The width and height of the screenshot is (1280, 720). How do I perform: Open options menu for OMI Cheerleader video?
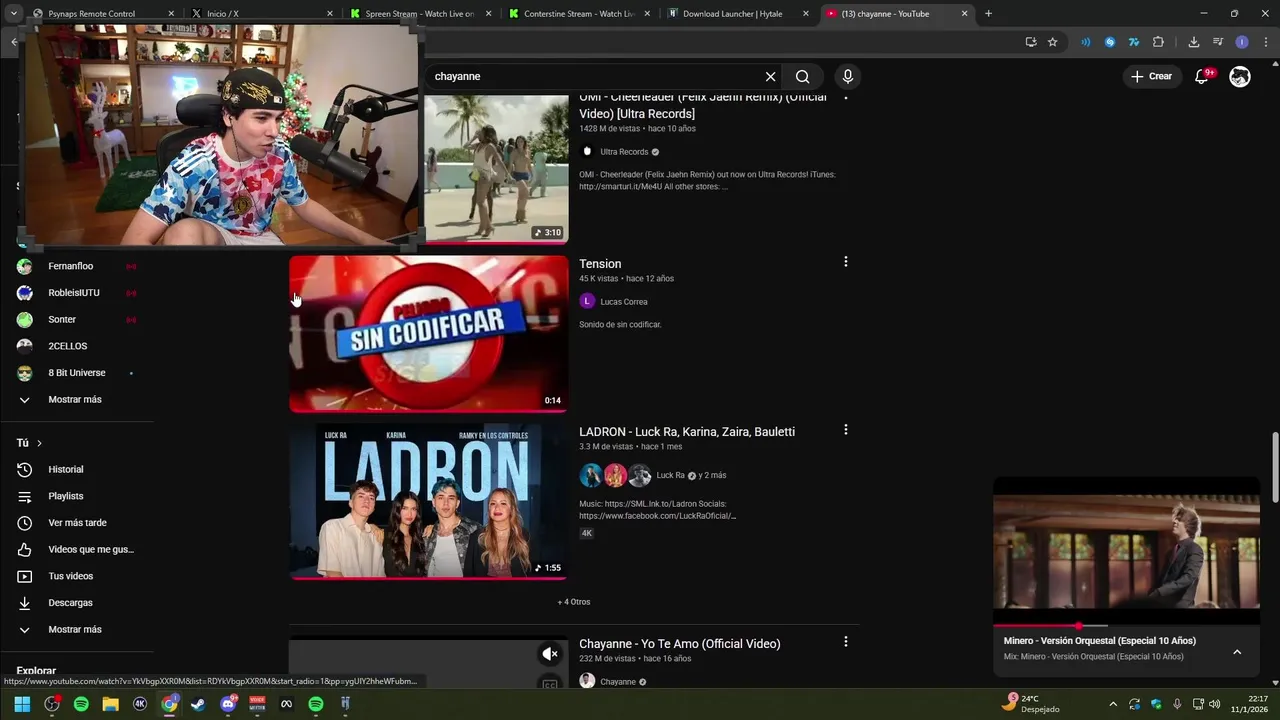pyautogui.click(x=846, y=98)
